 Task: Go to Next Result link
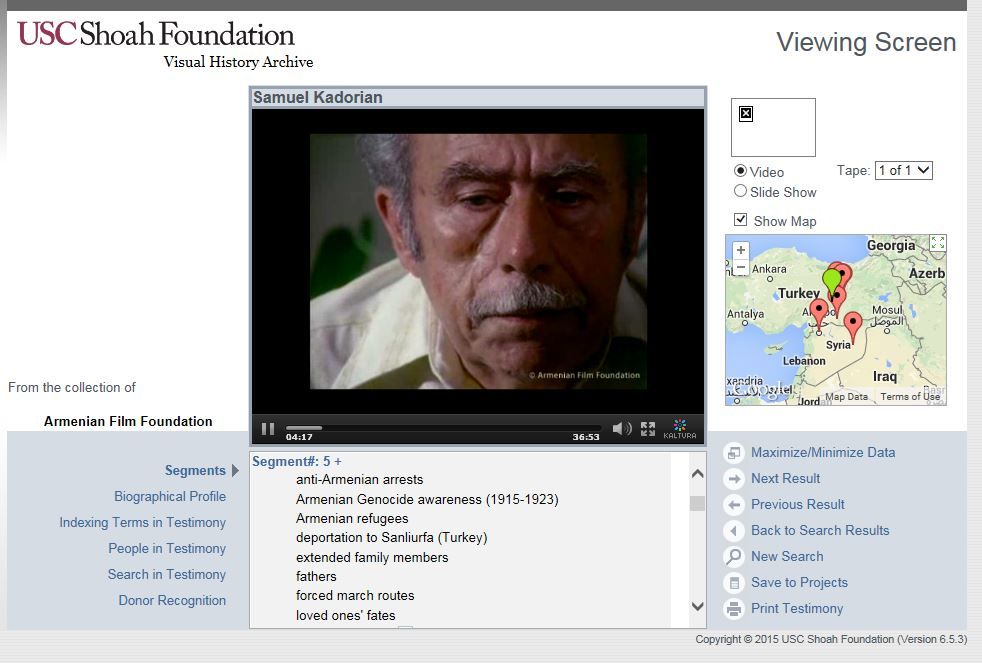tap(785, 479)
